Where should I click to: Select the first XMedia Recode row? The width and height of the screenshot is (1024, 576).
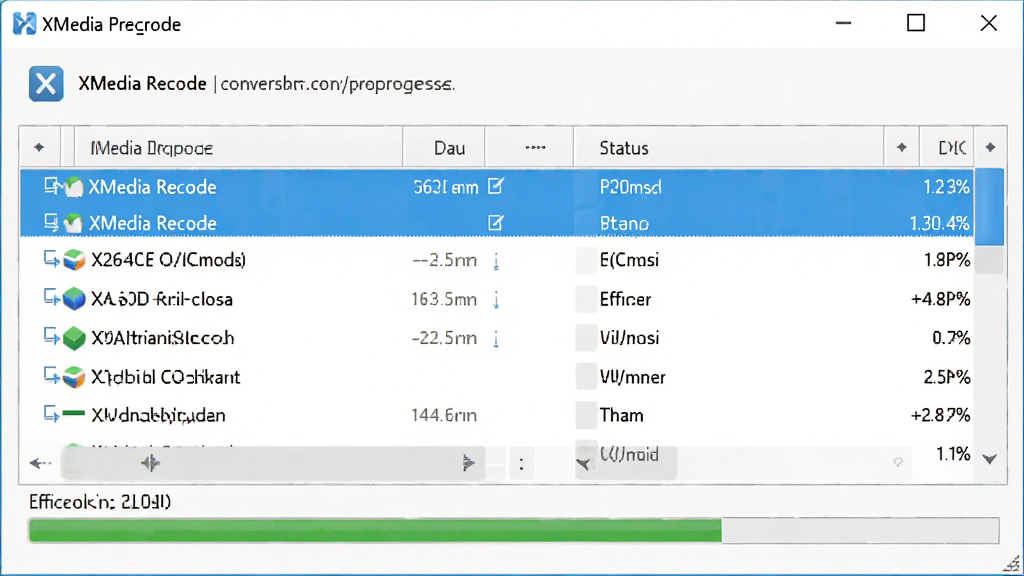(x=496, y=187)
